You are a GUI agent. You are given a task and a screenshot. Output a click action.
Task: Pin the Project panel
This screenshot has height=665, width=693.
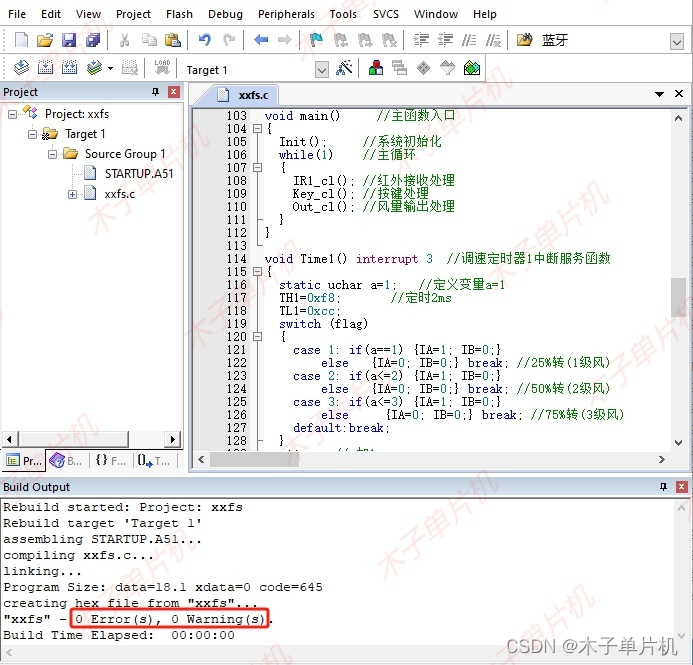pyautogui.click(x=155, y=92)
